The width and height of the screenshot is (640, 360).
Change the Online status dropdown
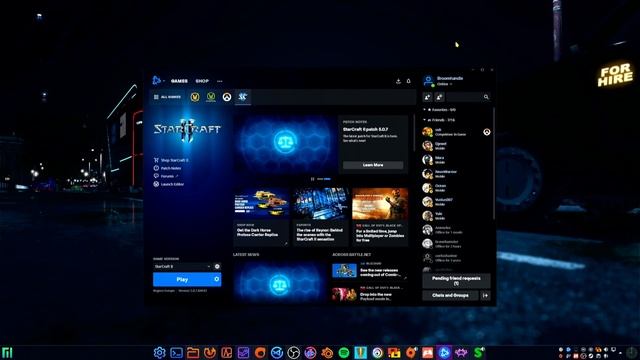point(444,84)
